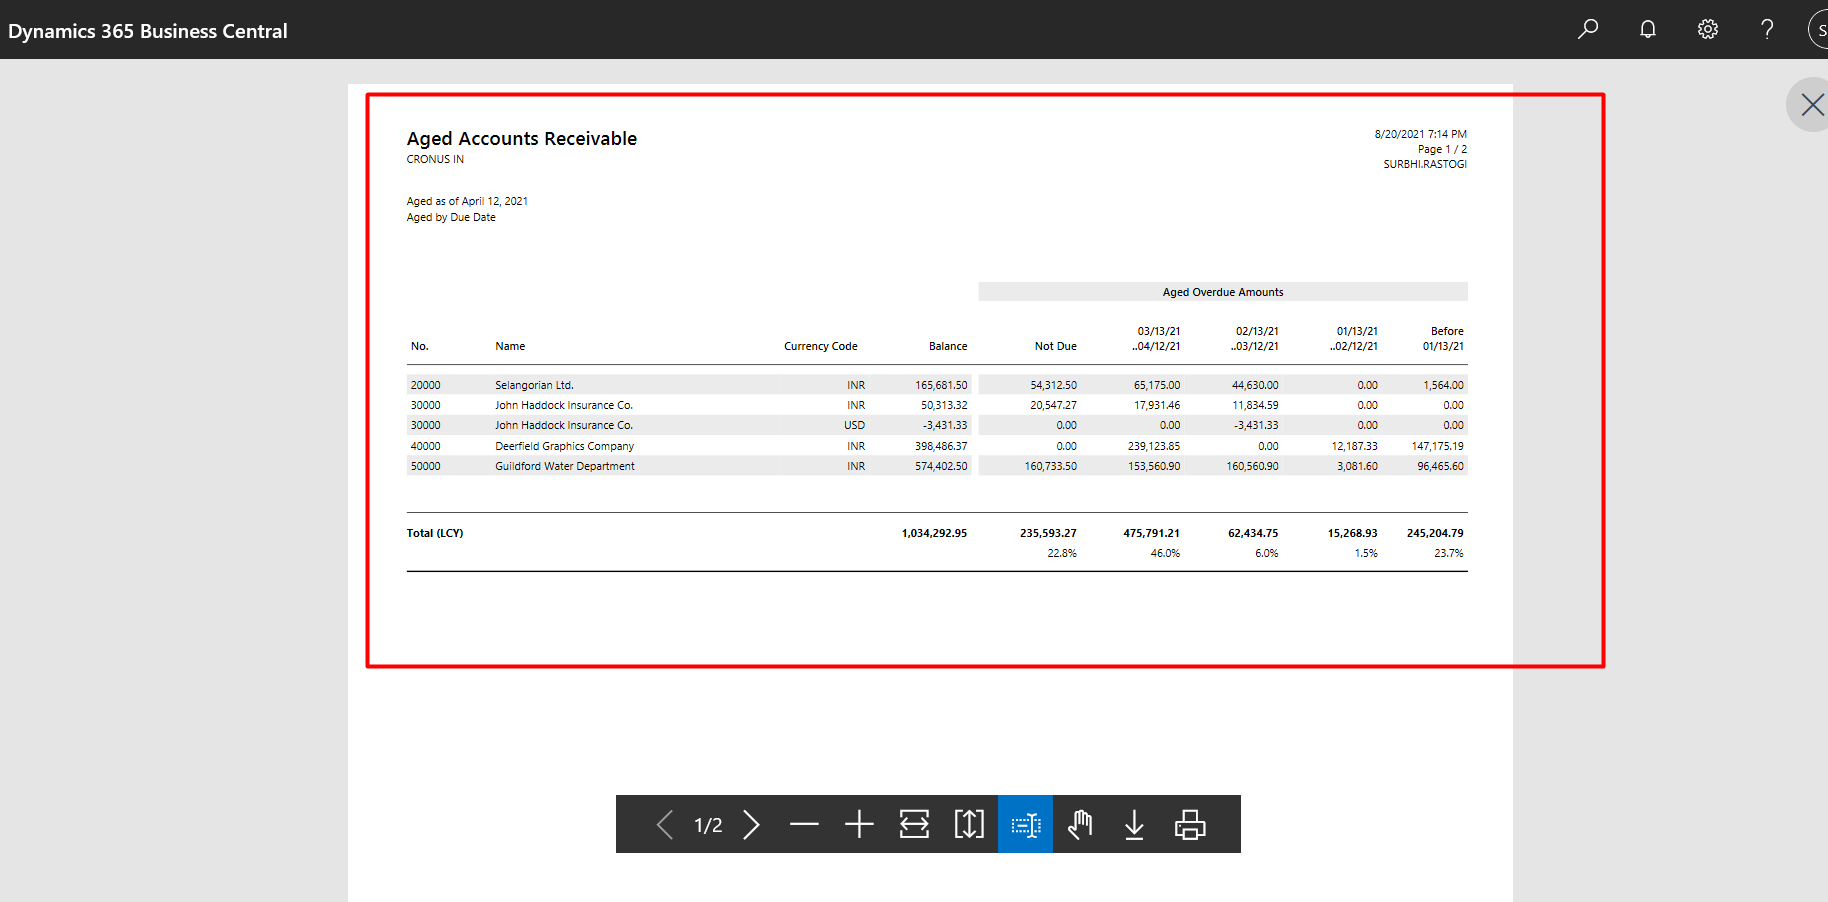Open Business Central settings

[x=1707, y=29]
